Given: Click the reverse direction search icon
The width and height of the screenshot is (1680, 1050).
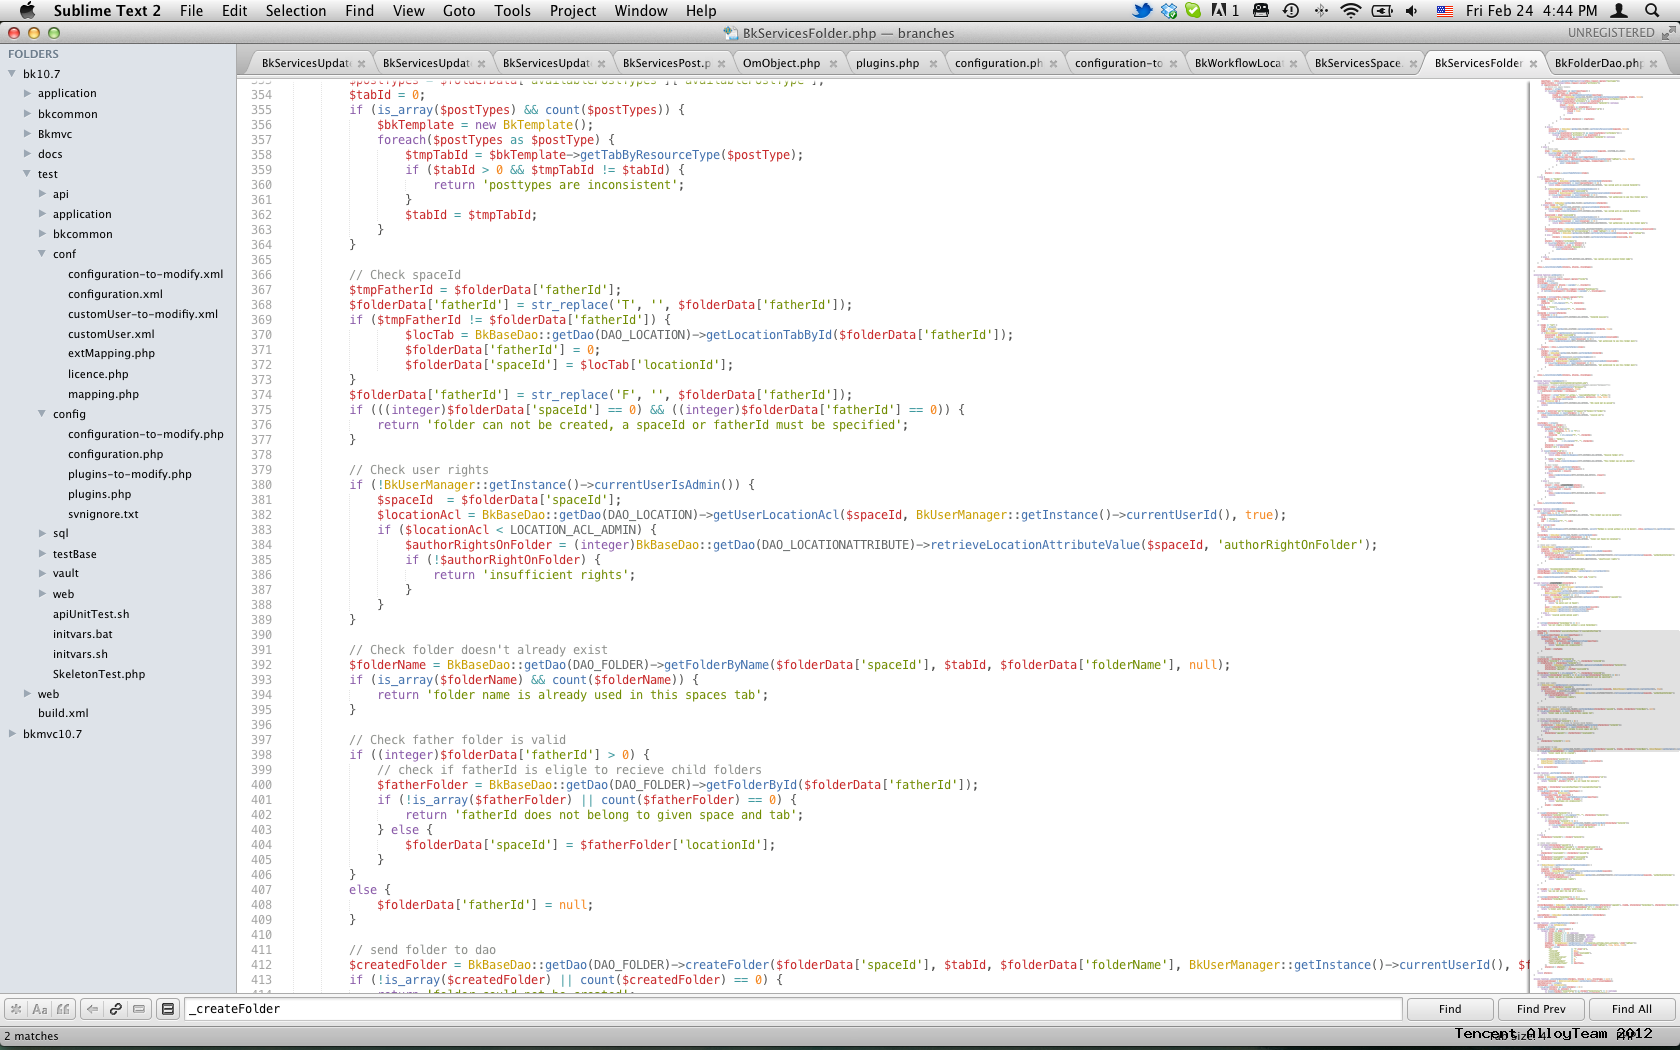Looking at the screenshot, I should (92, 1009).
